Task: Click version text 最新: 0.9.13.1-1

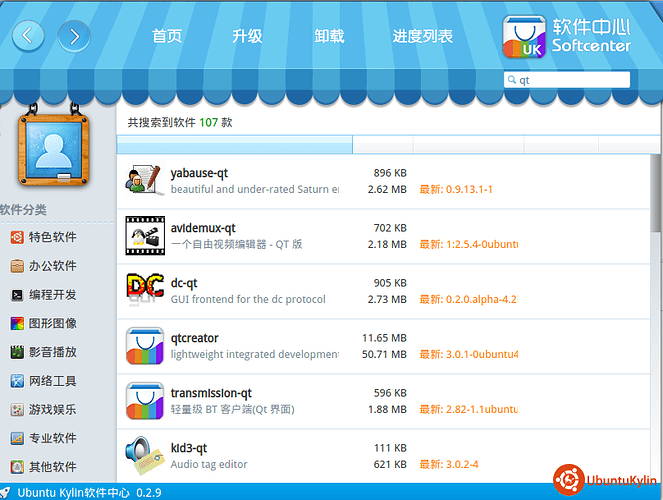Action: [x=456, y=189]
